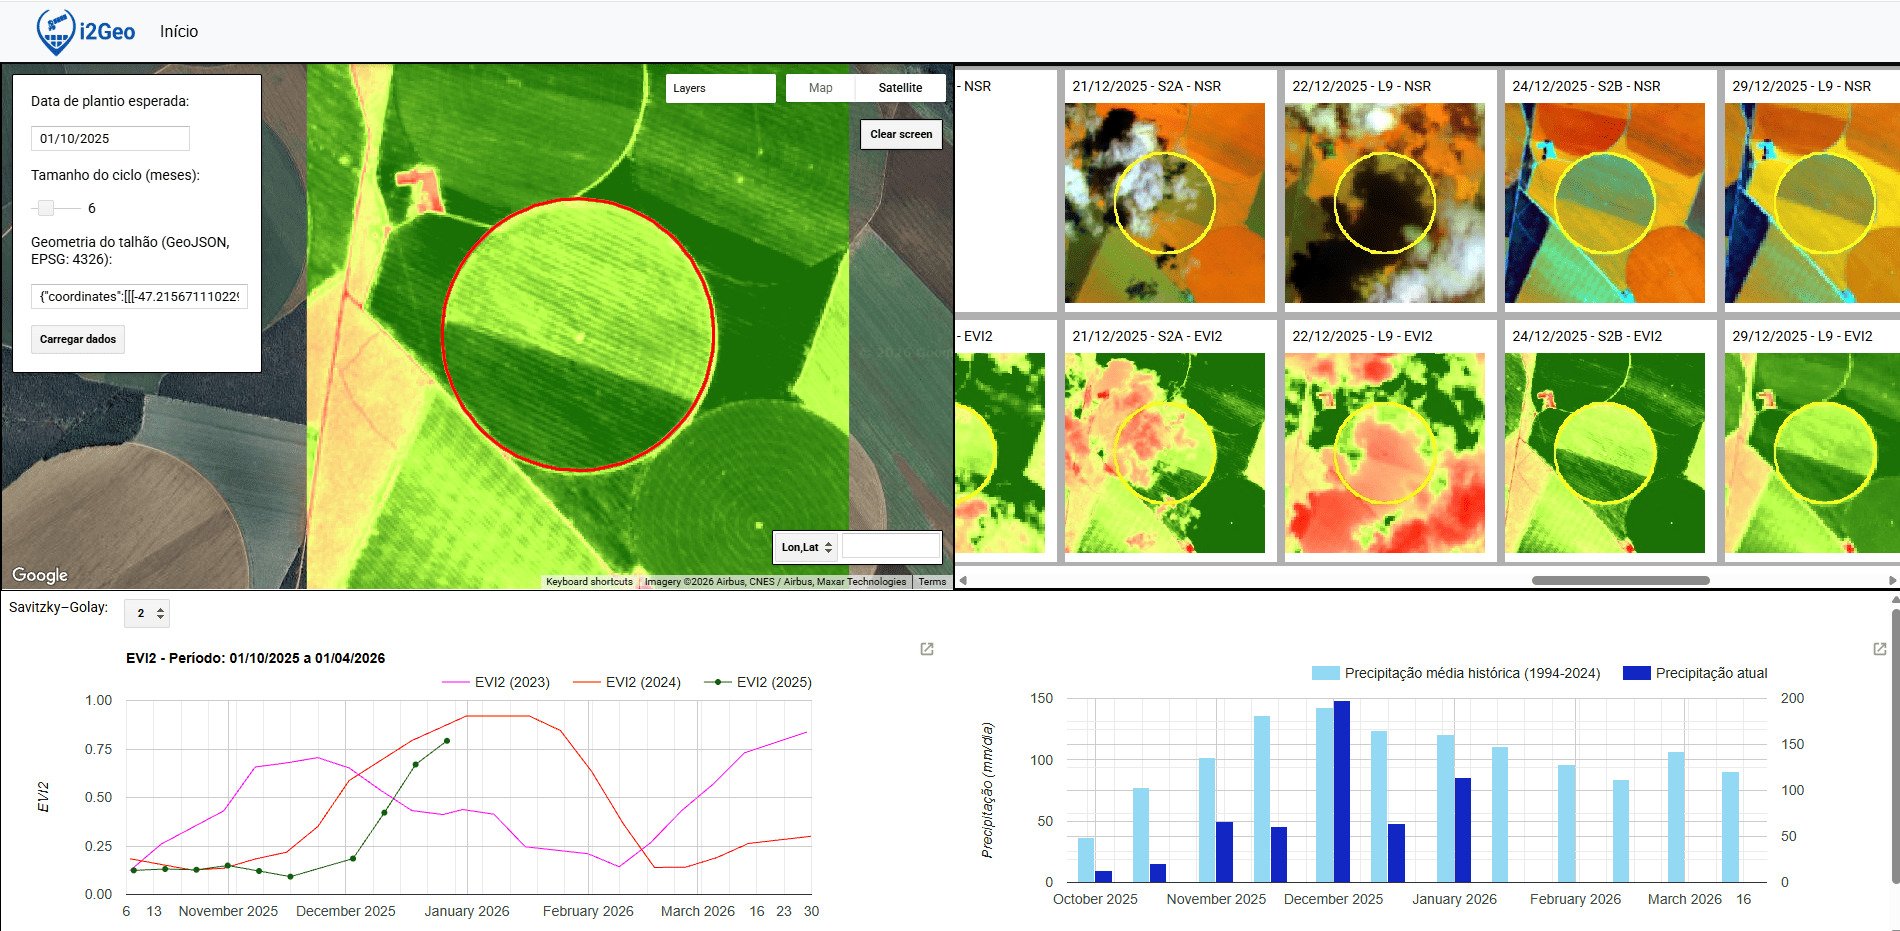The height and width of the screenshot is (931, 1900).
Task: Click the Clear screen button
Action: click(900, 134)
